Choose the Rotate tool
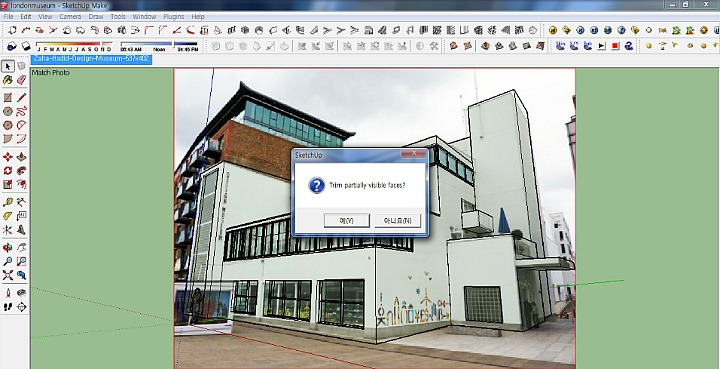 point(8,171)
